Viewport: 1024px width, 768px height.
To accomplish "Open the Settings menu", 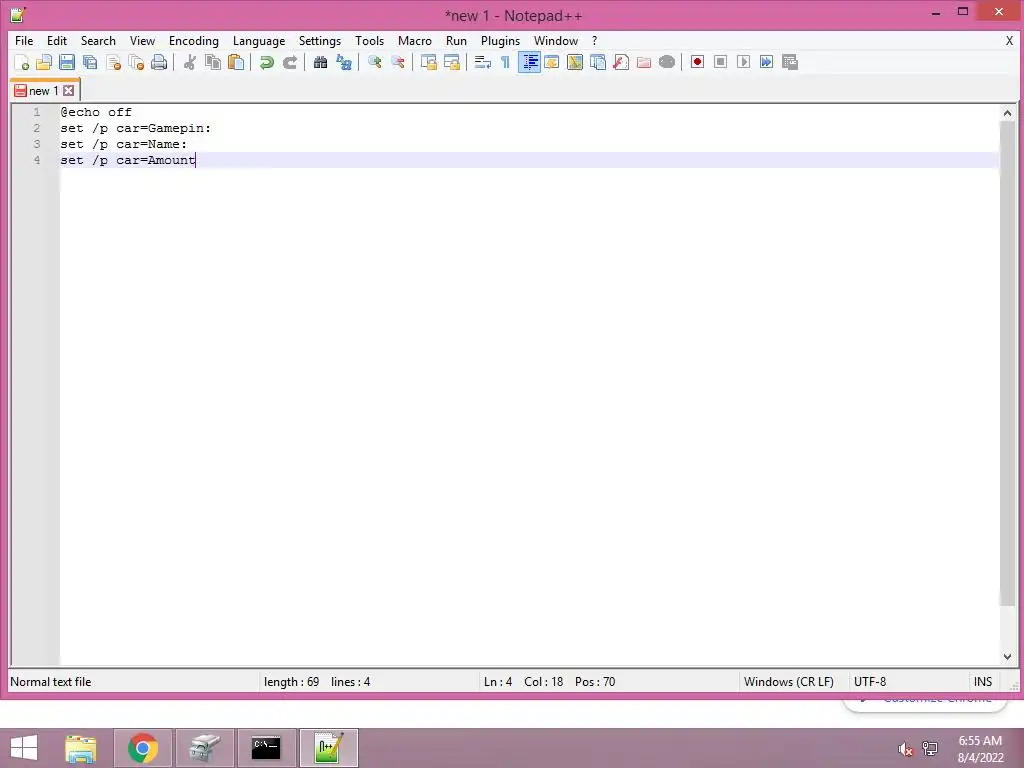I will (x=320, y=40).
